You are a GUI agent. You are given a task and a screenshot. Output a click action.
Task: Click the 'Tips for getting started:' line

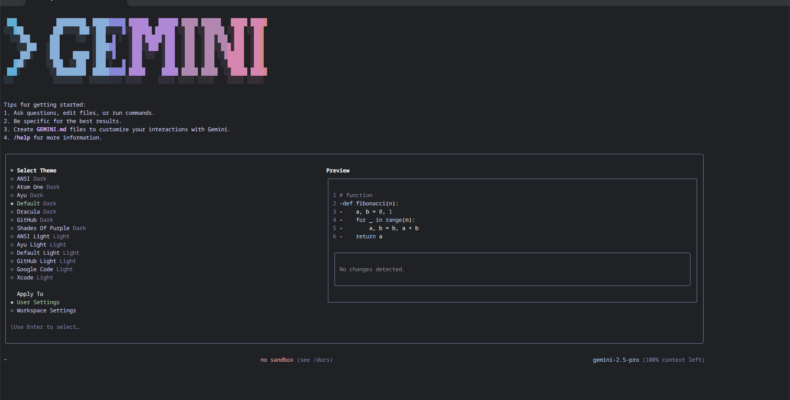45,105
